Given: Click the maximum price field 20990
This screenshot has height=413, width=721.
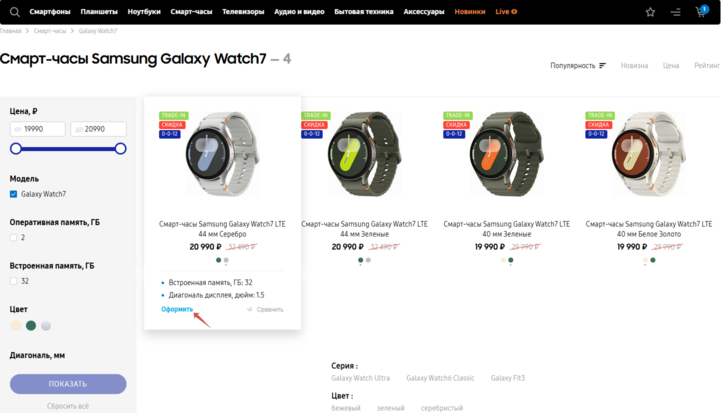Looking at the screenshot, I should (98, 129).
